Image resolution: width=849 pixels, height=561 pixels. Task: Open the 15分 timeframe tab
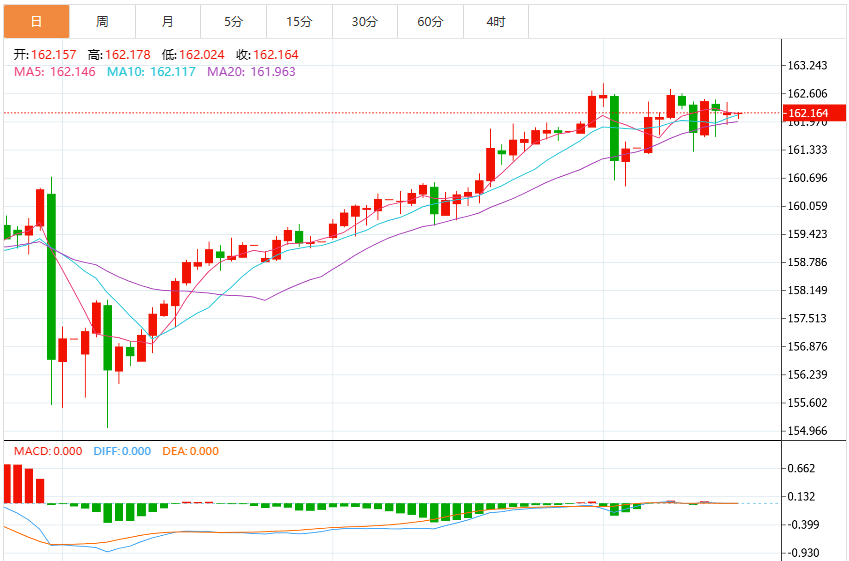coord(299,22)
